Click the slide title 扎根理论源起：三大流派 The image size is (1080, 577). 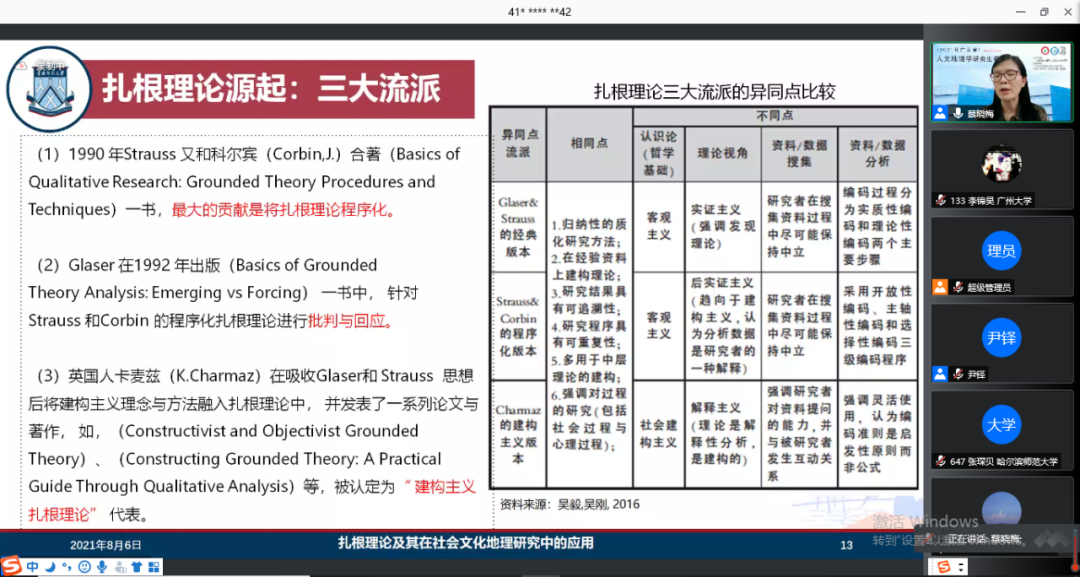tap(271, 89)
